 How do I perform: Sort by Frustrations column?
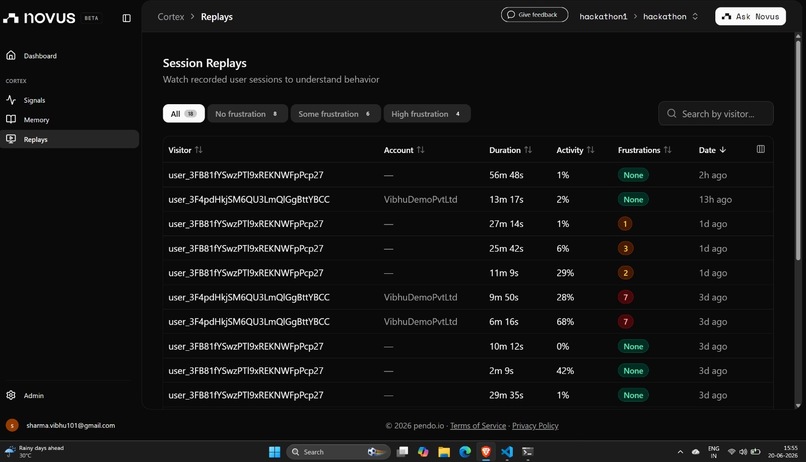click(x=644, y=150)
